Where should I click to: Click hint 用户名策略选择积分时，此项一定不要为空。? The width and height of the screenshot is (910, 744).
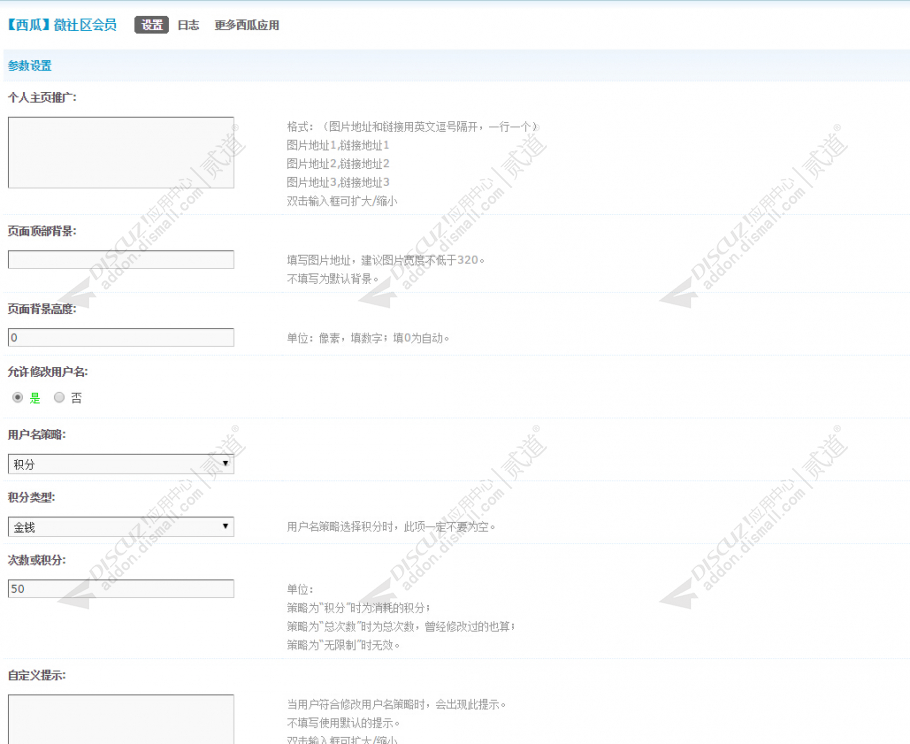391,527
